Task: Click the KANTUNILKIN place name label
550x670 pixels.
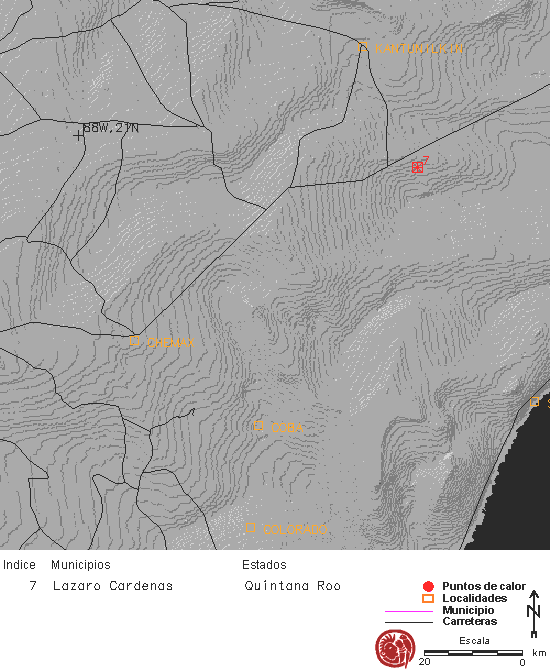Action: coord(419,49)
